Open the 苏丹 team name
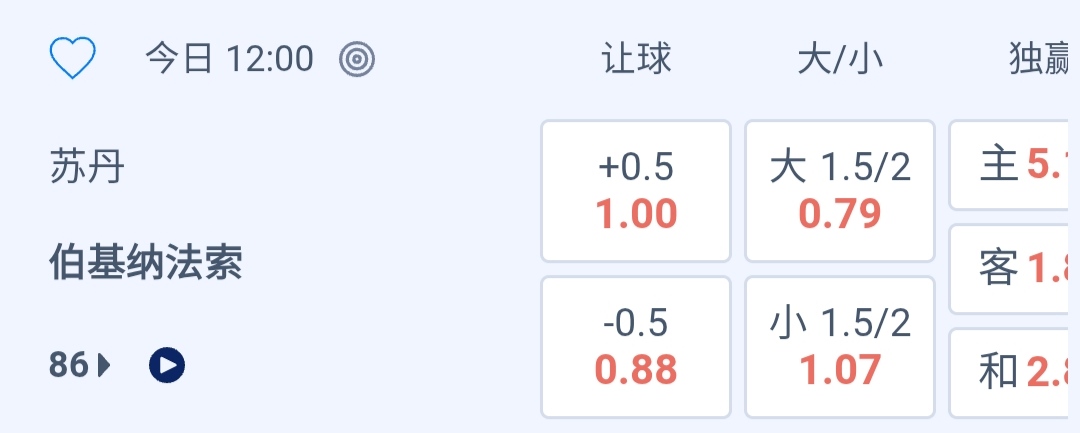 coord(87,167)
